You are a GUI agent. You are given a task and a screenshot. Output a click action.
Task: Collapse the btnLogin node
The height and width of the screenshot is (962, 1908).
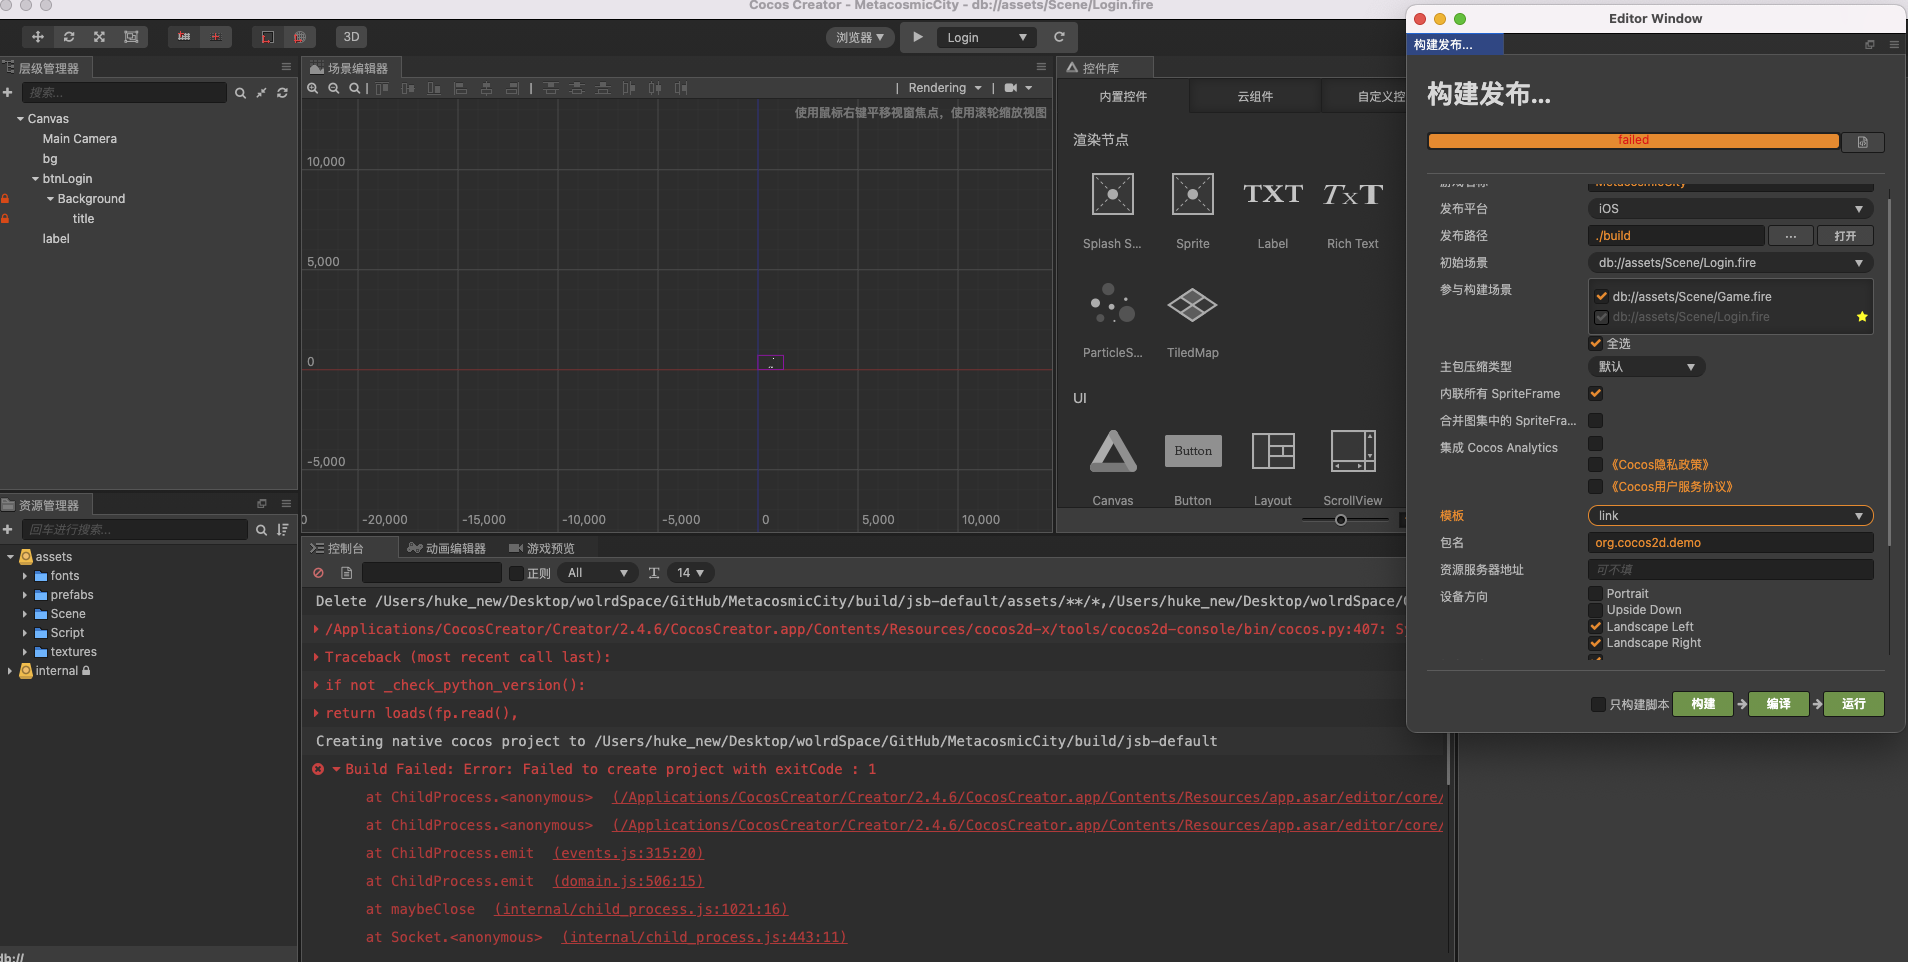tap(35, 179)
